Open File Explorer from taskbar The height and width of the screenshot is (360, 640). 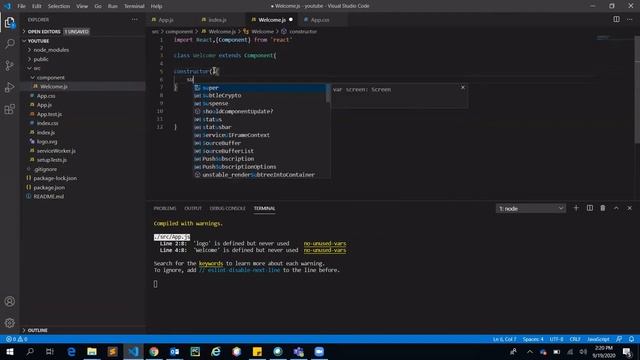92,351
